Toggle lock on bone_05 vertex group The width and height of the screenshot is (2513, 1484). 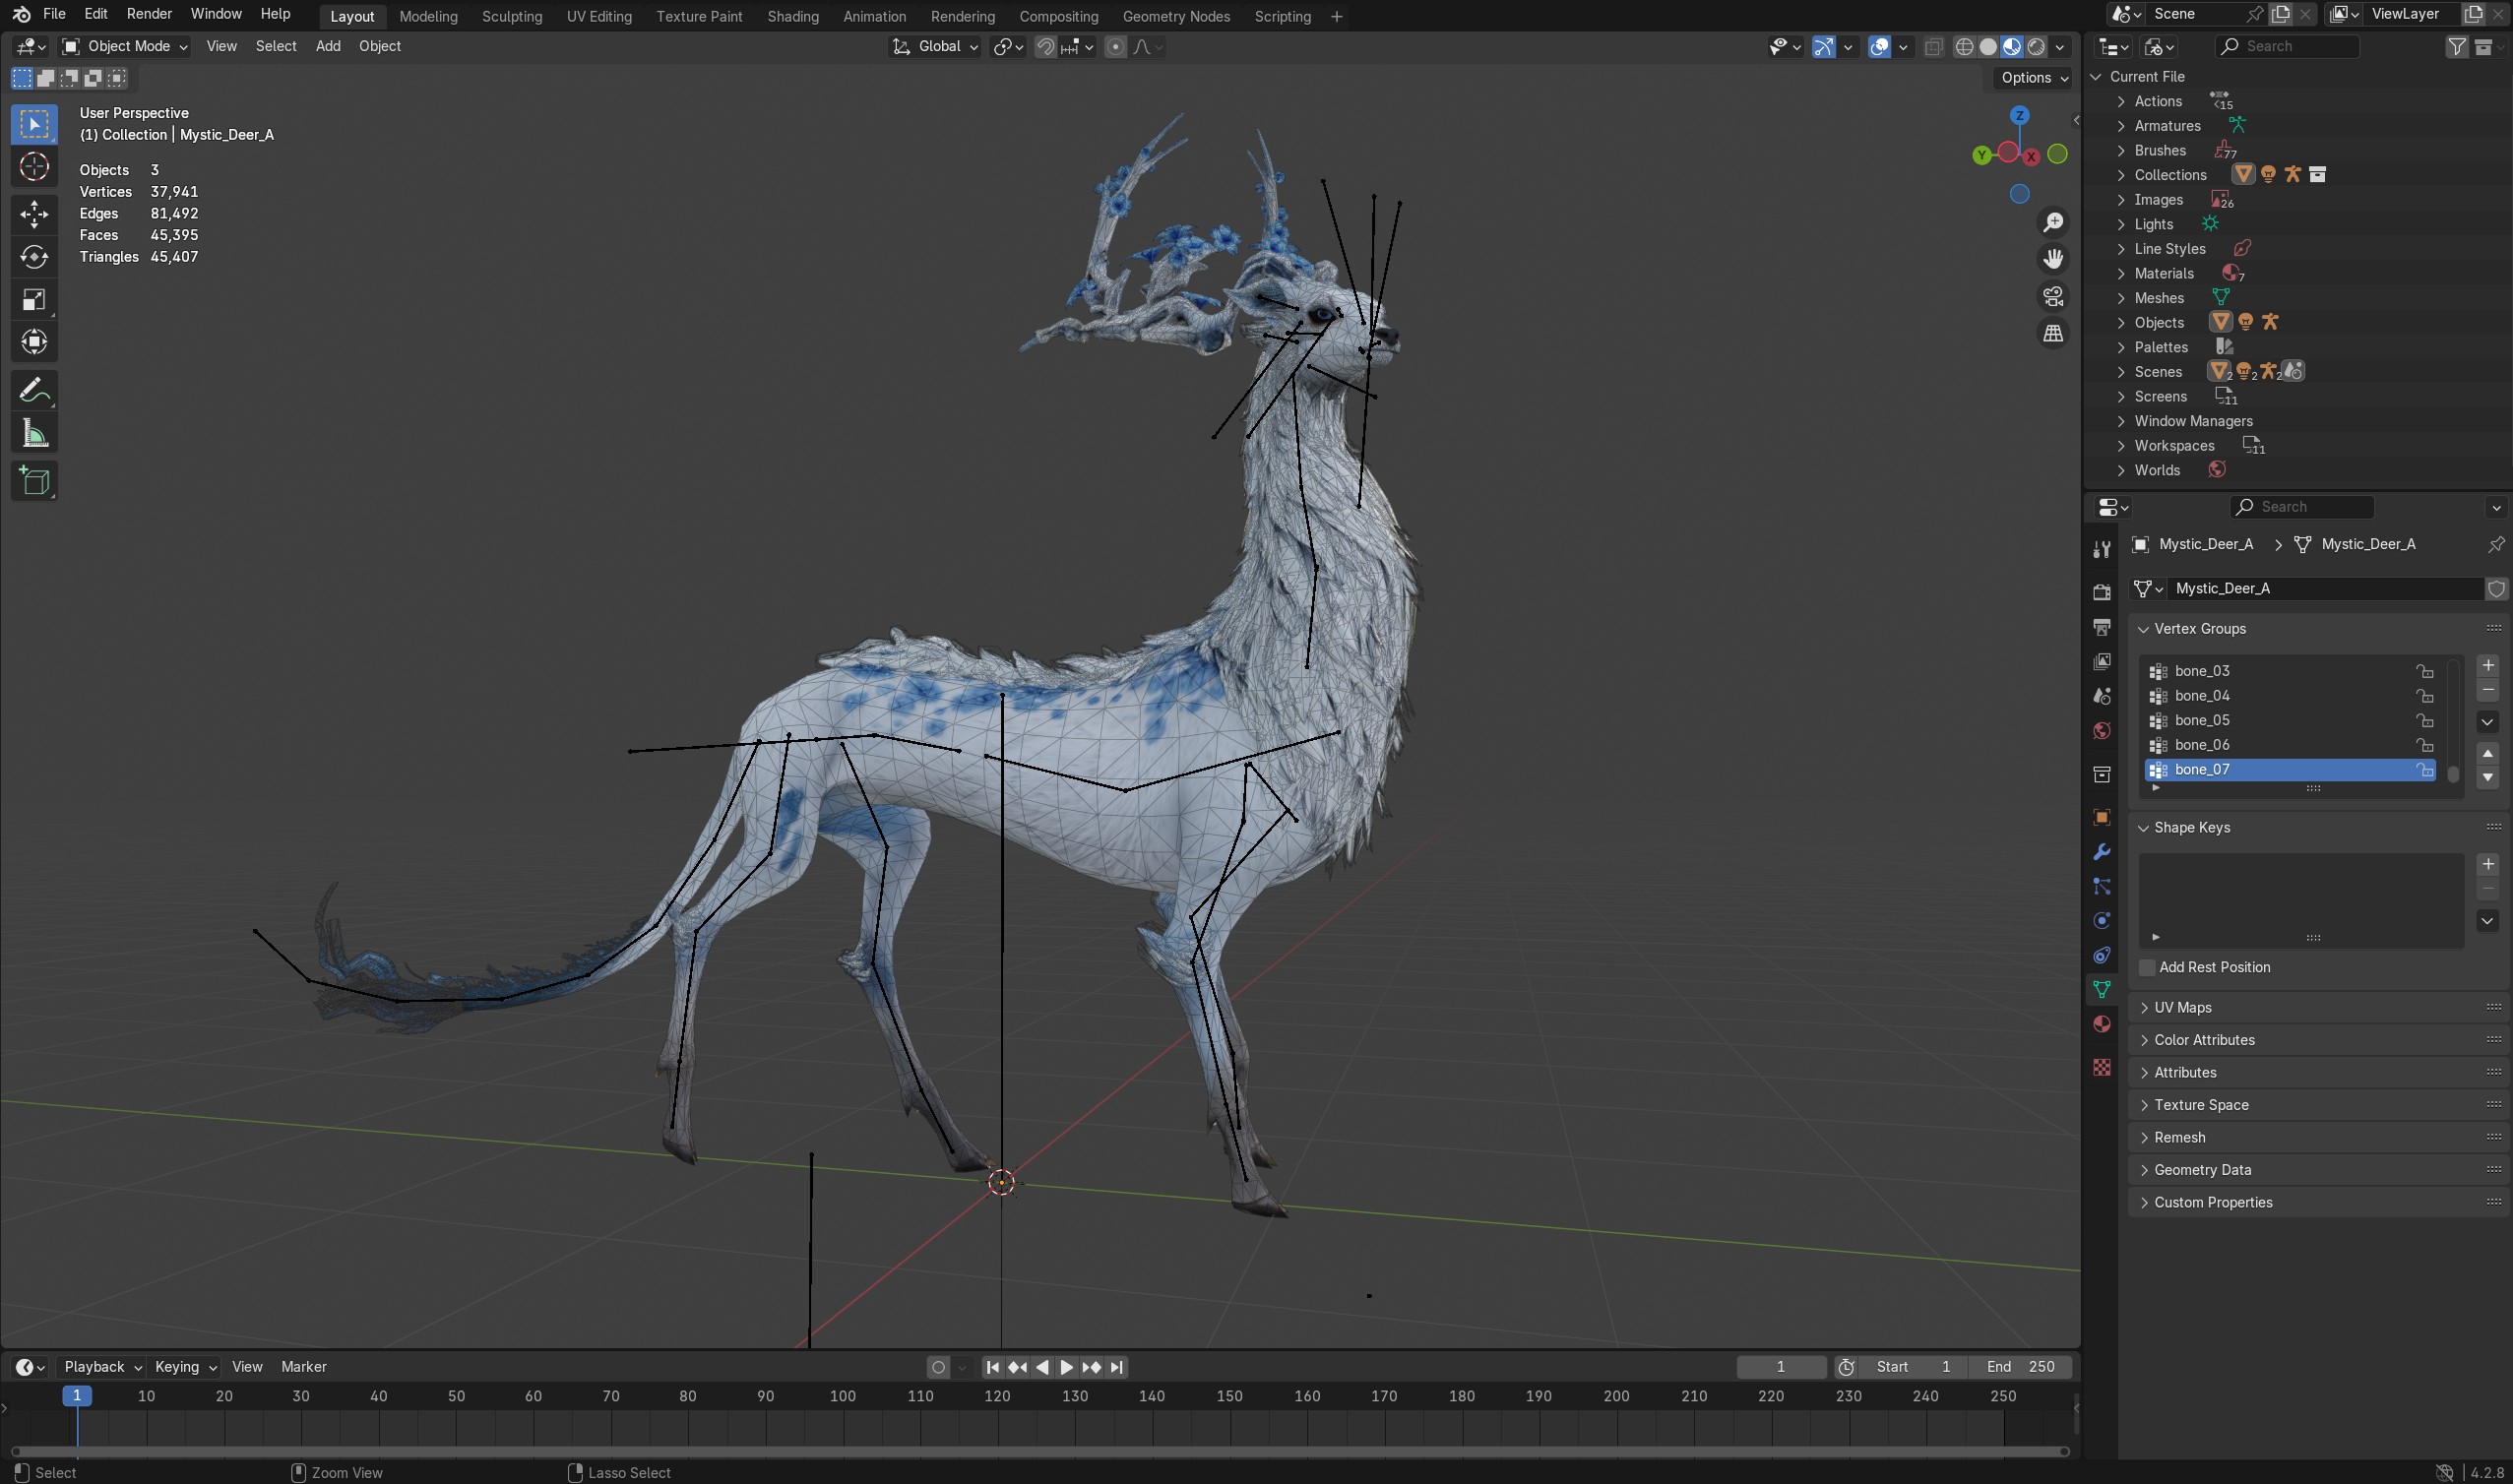tap(2424, 721)
